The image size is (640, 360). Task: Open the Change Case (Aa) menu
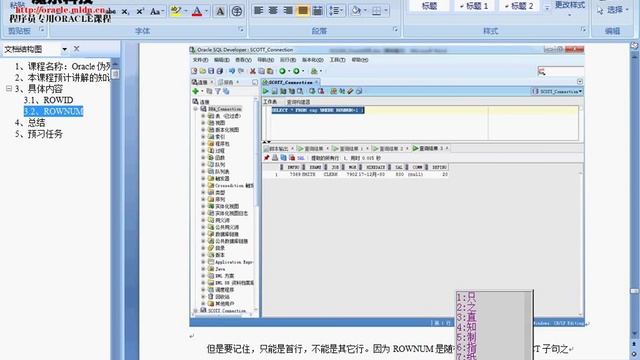pyautogui.click(x=156, y=11)
